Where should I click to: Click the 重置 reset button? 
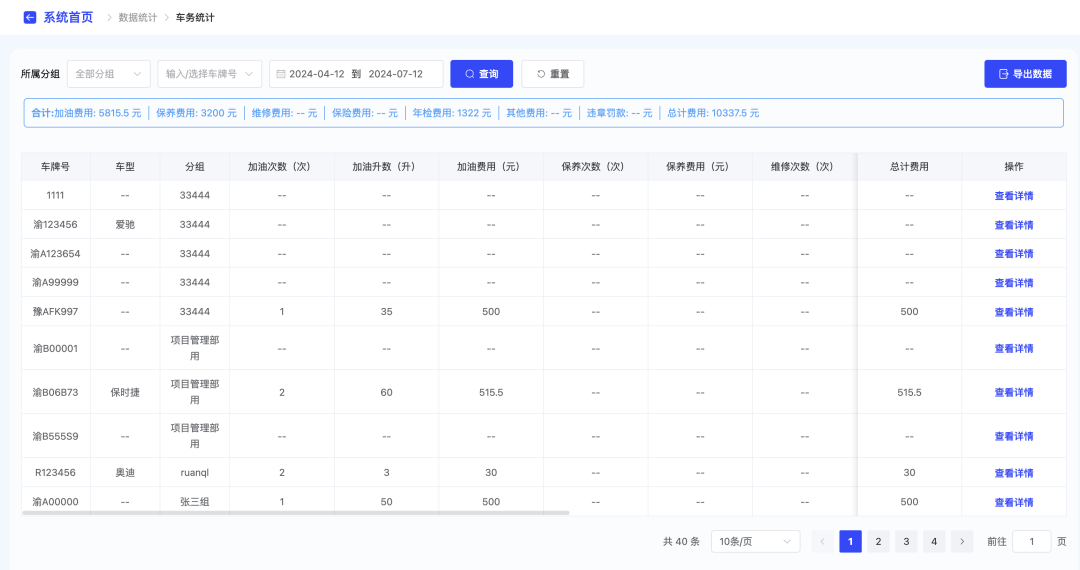pos(552,74)
